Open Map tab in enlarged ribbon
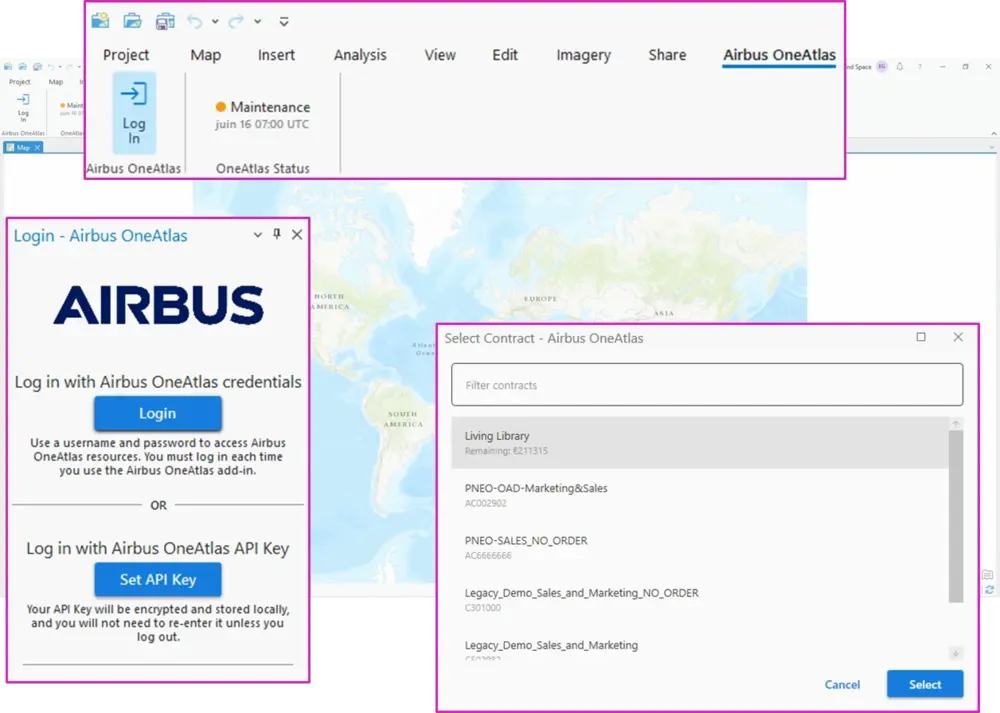The width and height of the screenshot is (1000, 713). coord(205,55)
